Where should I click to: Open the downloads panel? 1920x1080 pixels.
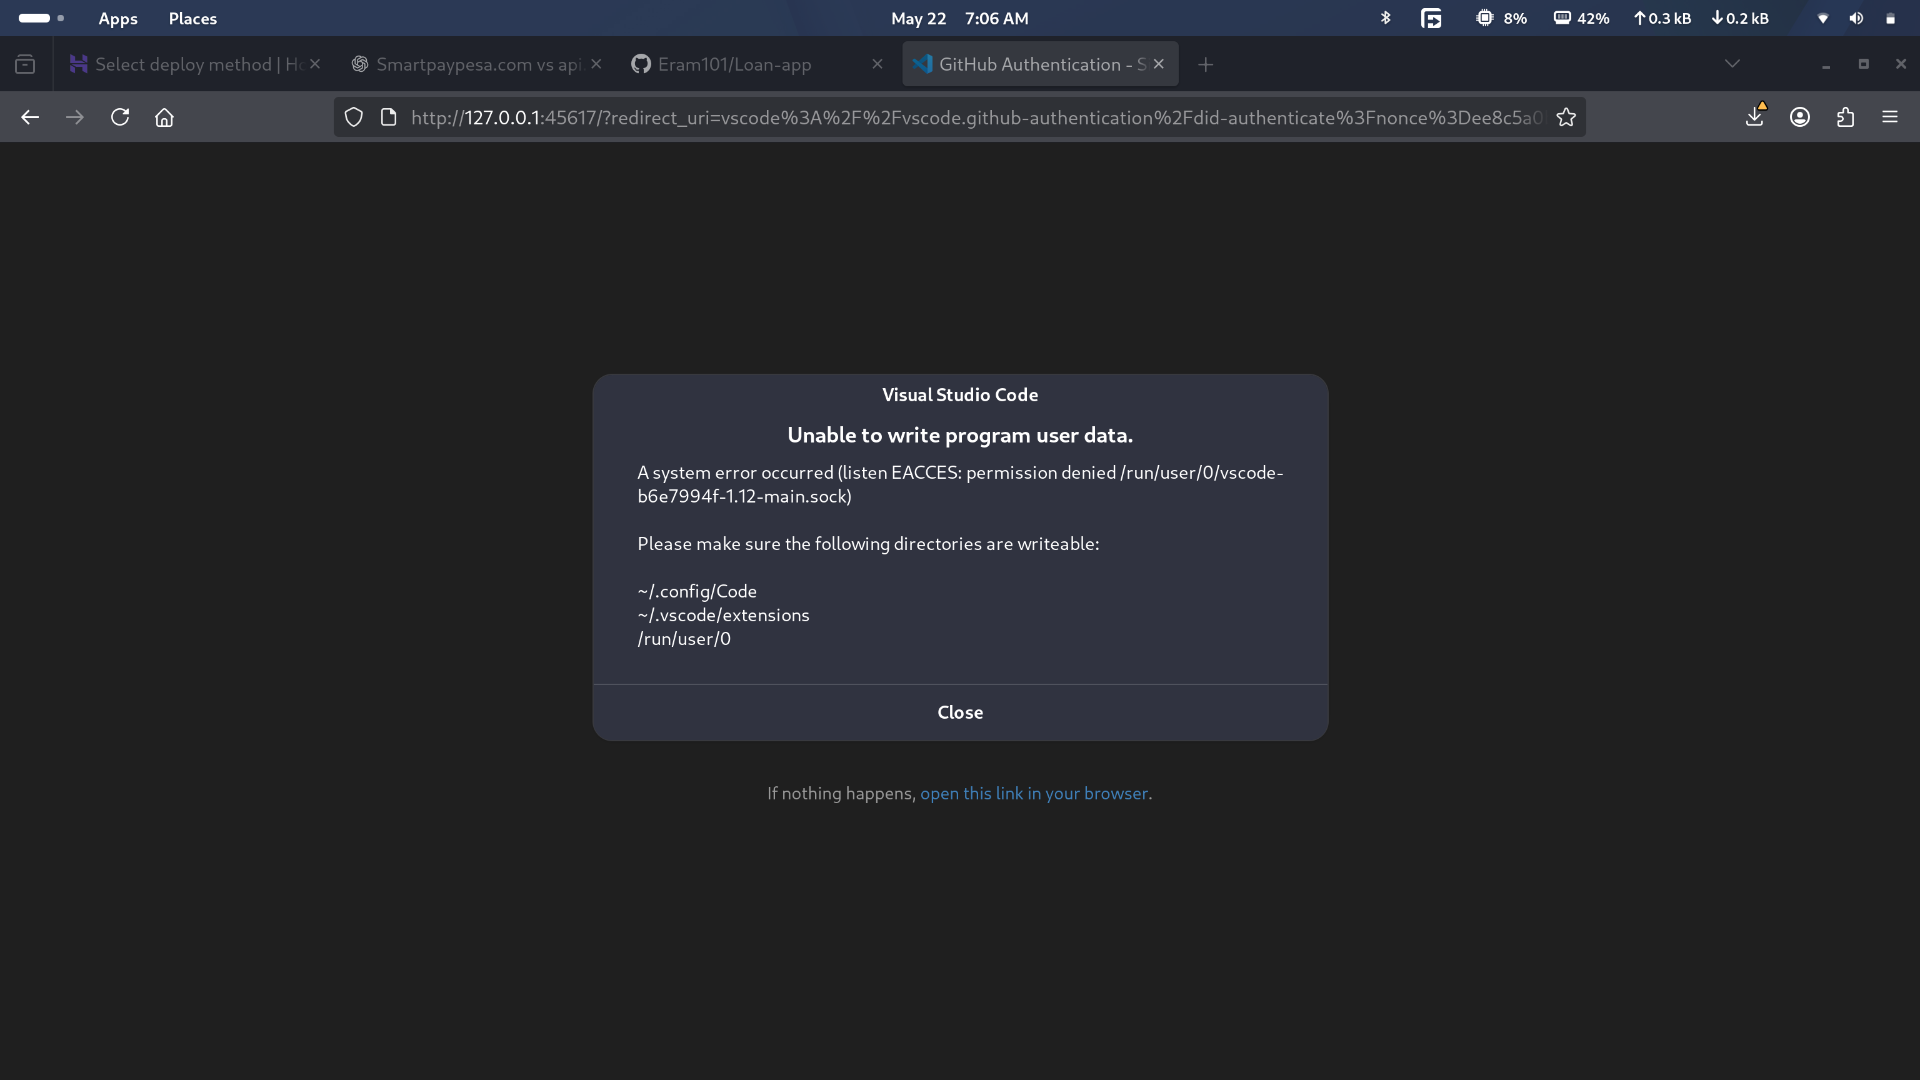(1755, 116)
